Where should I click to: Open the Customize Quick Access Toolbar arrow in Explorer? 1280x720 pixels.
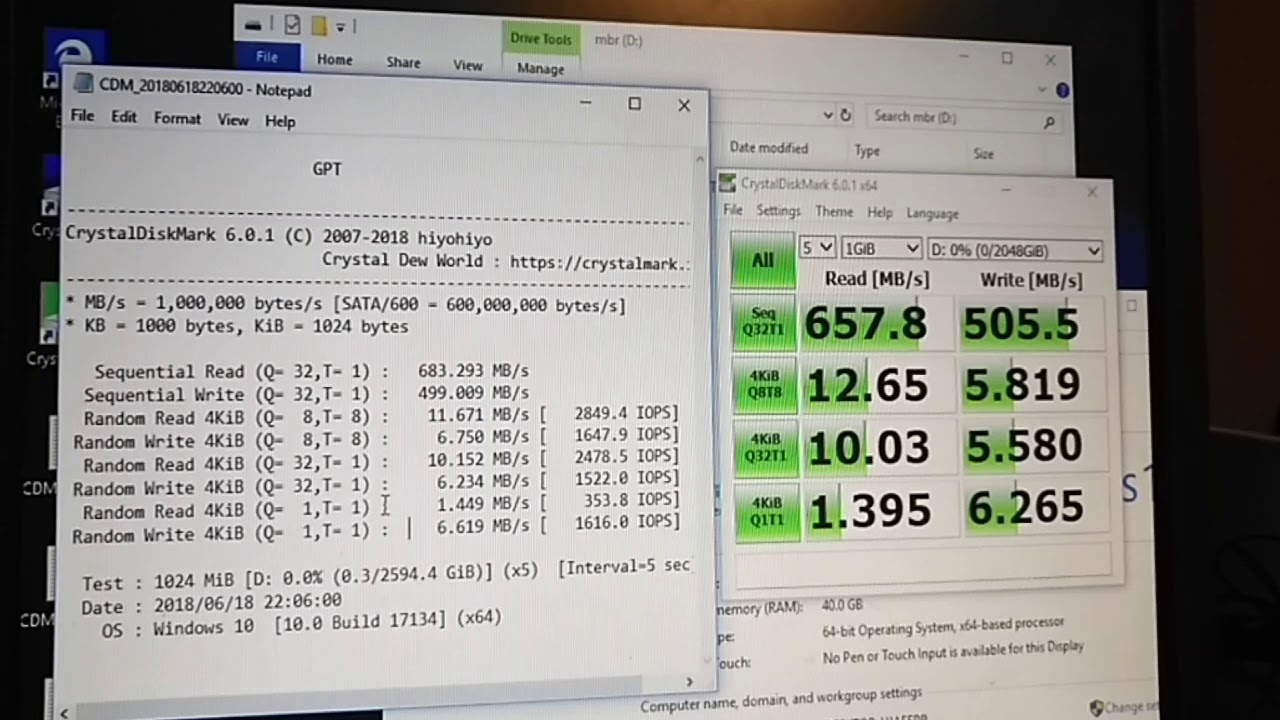(341, 27)
